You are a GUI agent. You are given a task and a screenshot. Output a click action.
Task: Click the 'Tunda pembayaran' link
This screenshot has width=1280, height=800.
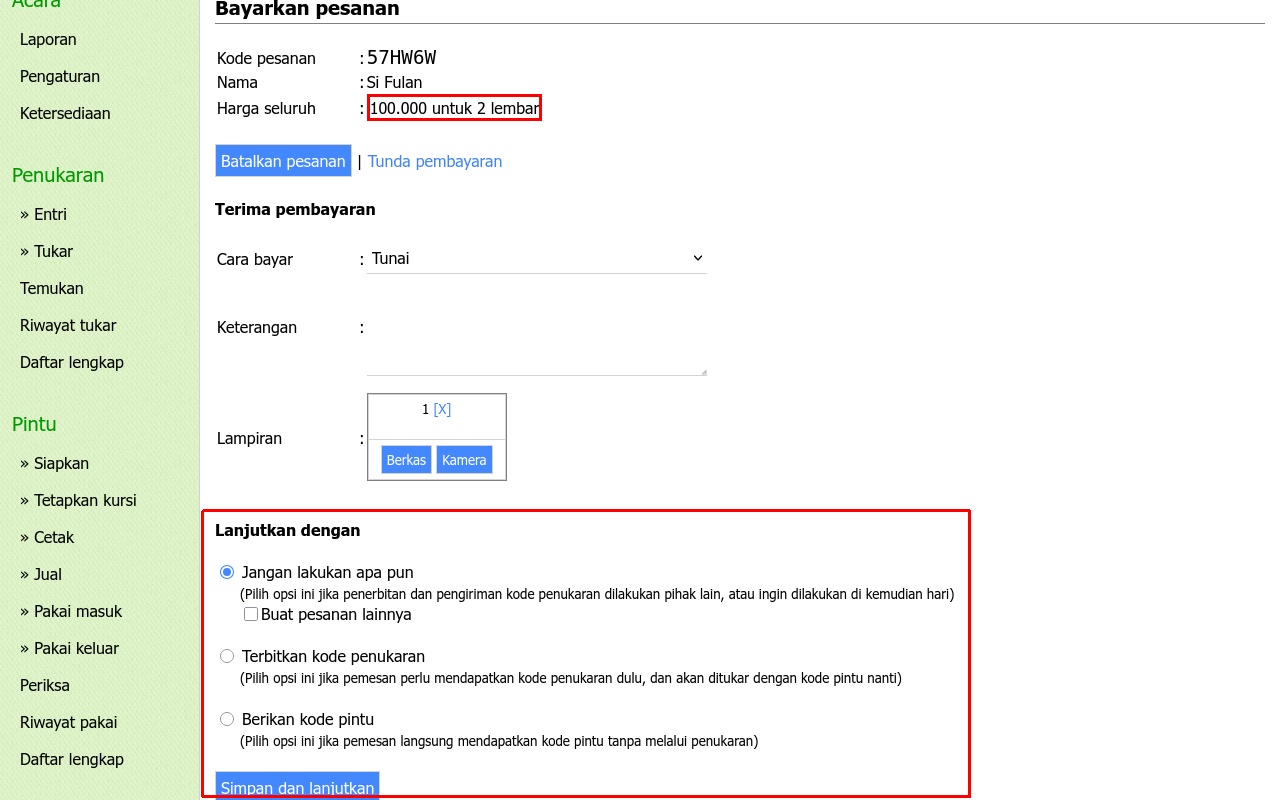coord(435,161)
